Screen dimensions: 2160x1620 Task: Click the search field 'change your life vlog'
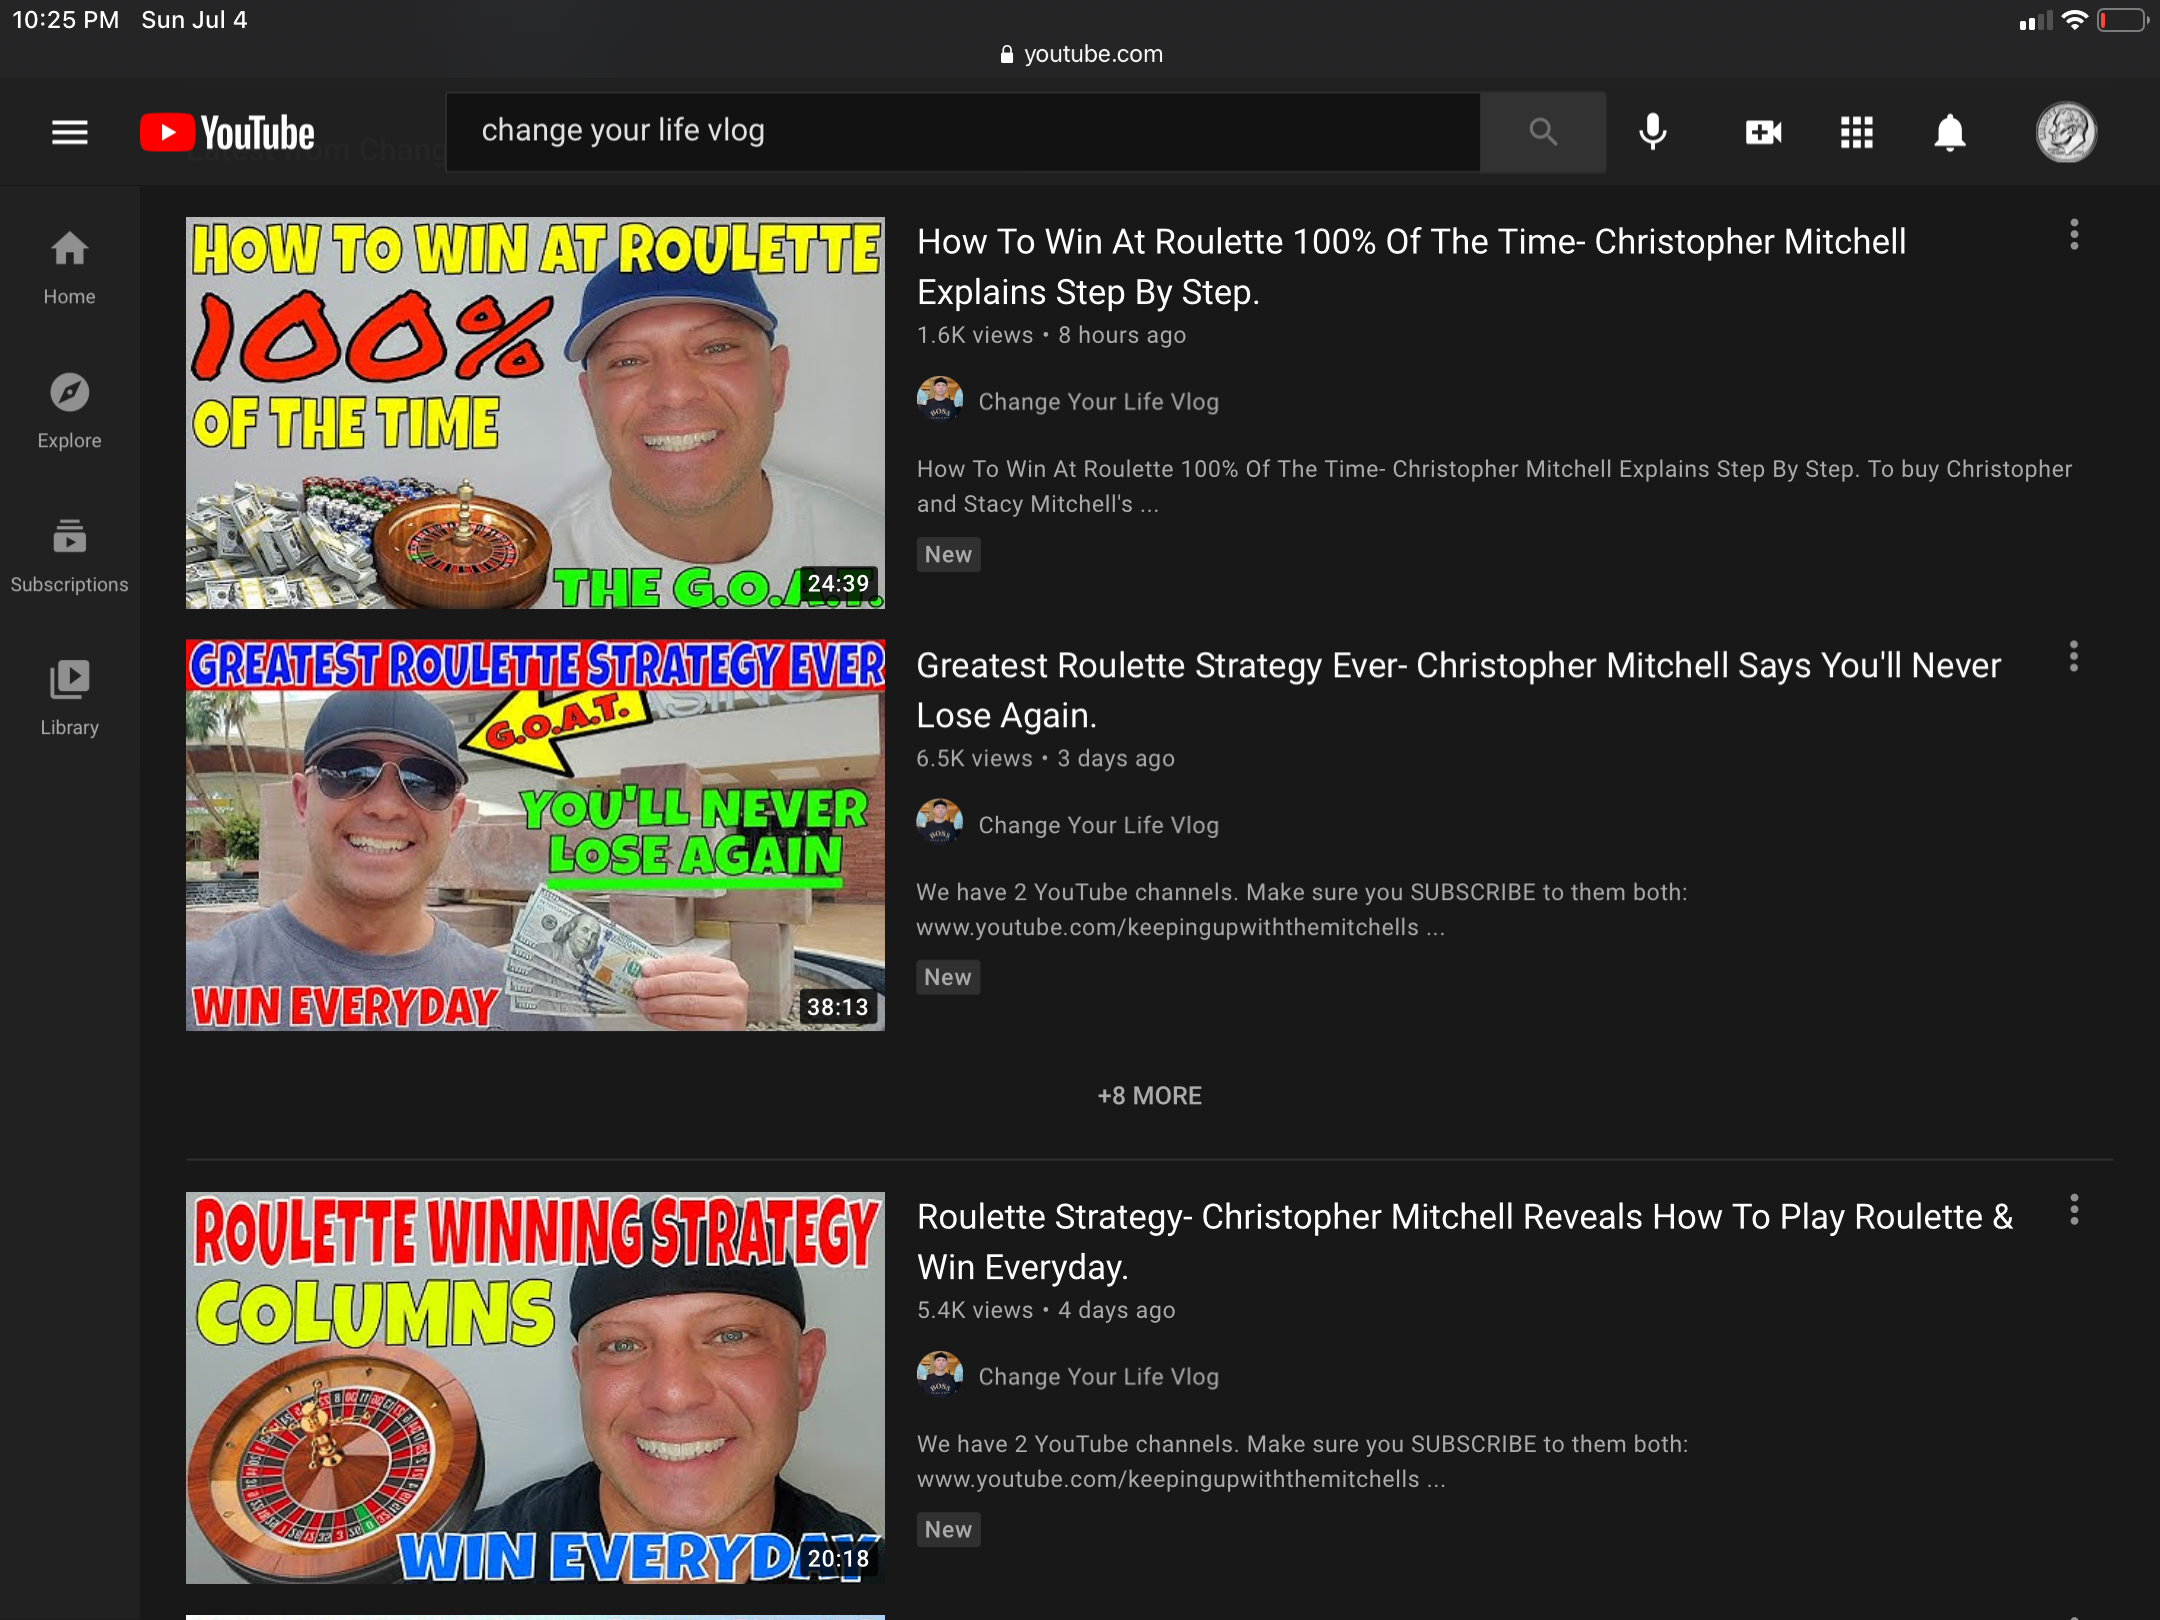click(963, 132)
